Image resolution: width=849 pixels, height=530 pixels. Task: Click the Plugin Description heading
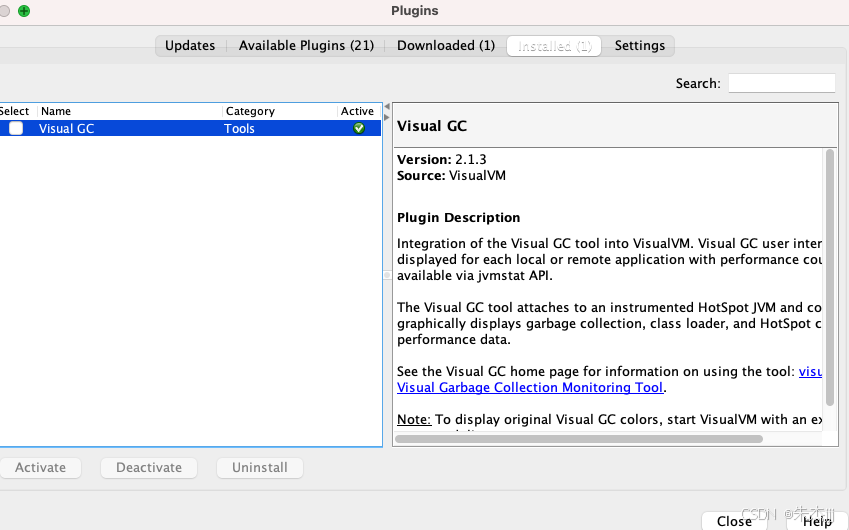pos(458,218)
